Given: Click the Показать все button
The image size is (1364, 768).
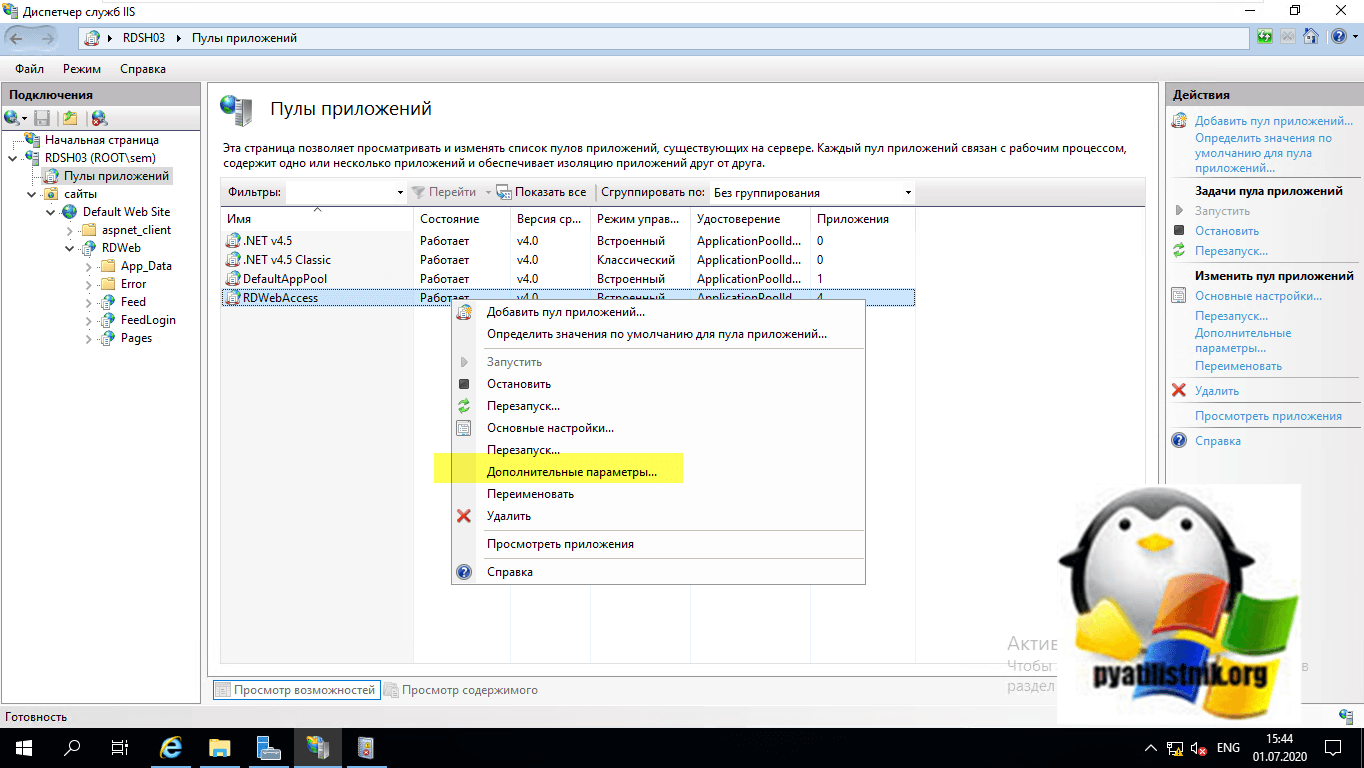Looking at the screenshot, I should click(x=542, y=192).
